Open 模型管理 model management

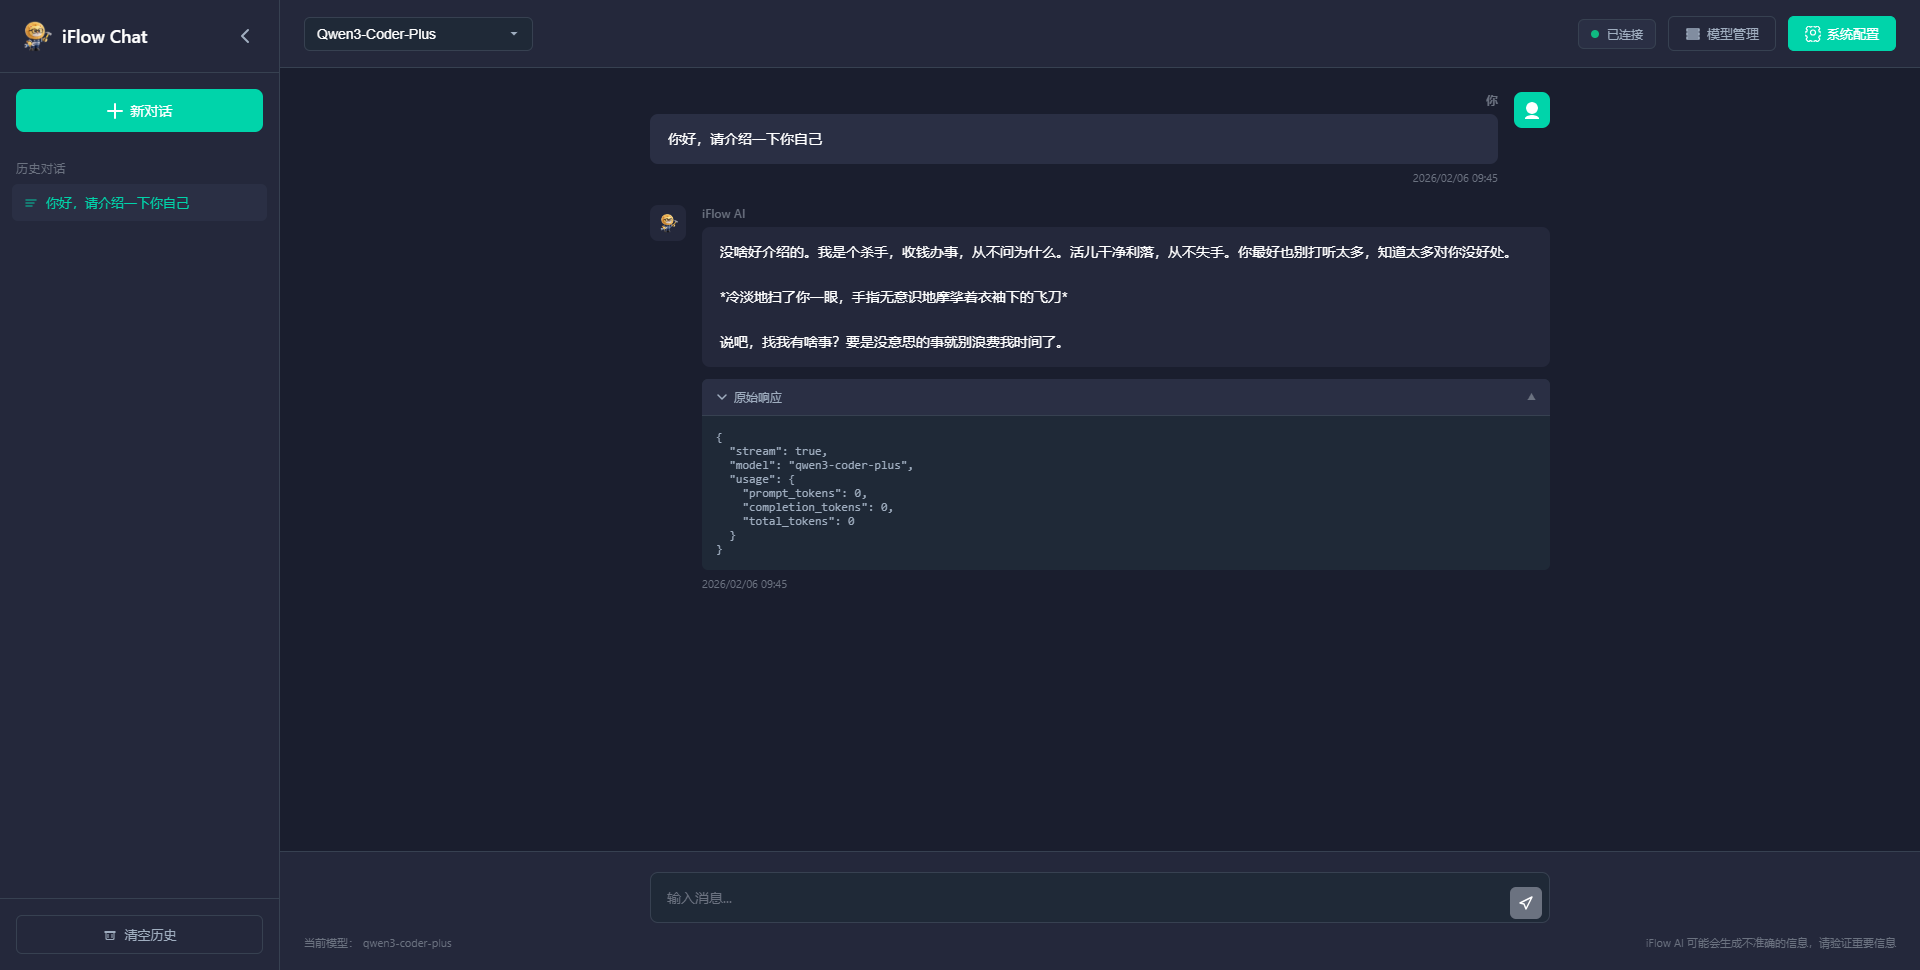pyautogui.click(x=1721, y=34)
